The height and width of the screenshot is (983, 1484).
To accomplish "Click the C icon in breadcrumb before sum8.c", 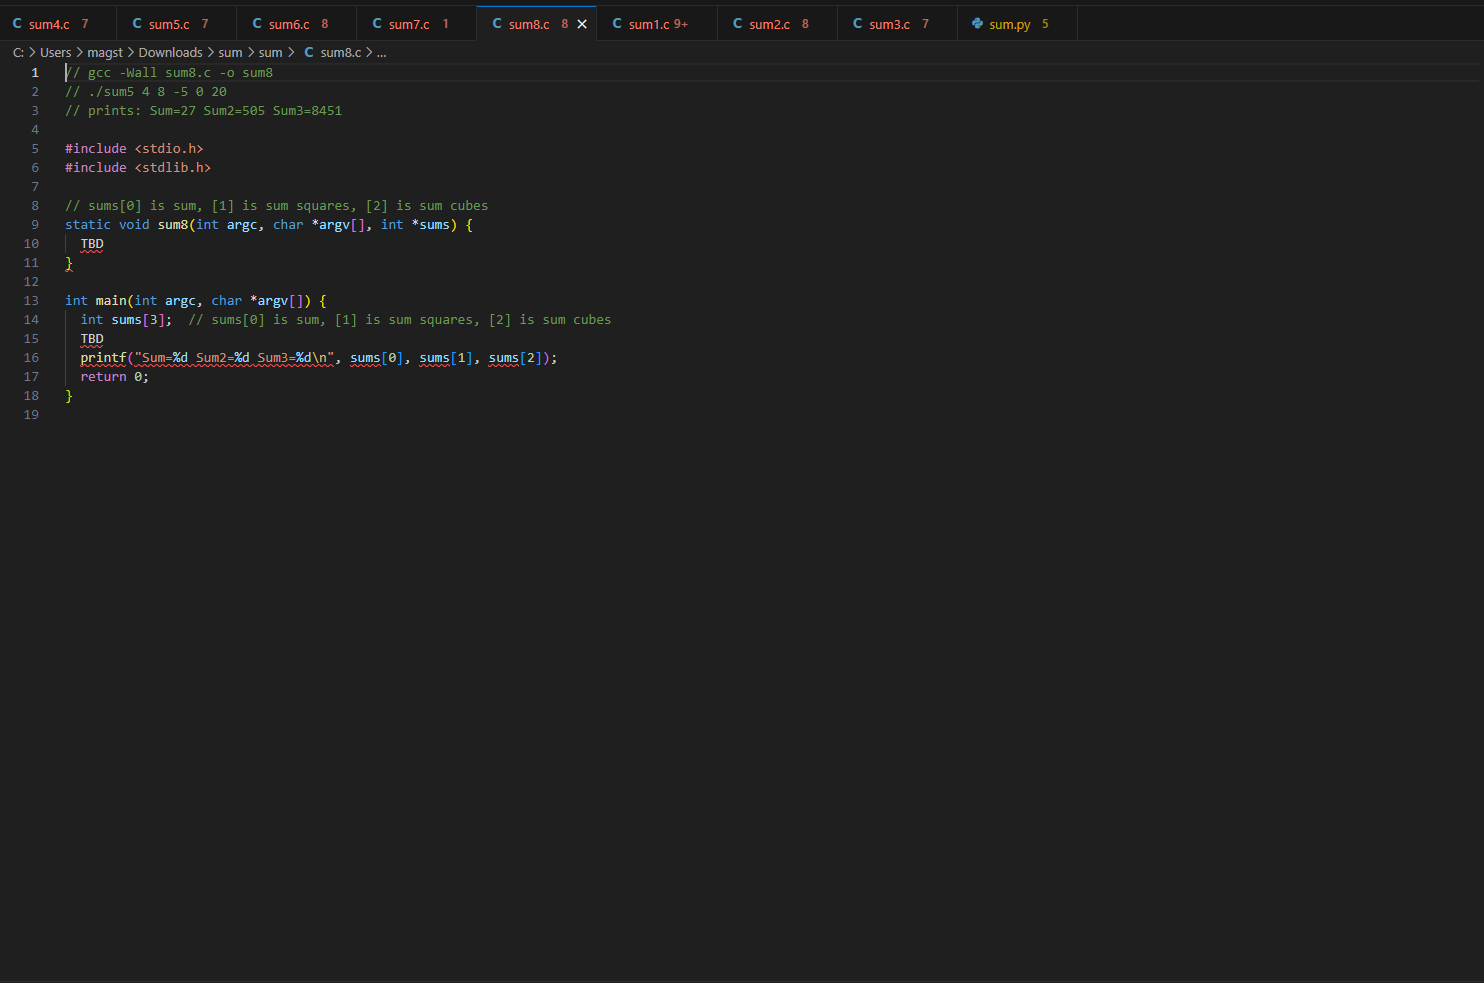I will click(x=309, y=52).
